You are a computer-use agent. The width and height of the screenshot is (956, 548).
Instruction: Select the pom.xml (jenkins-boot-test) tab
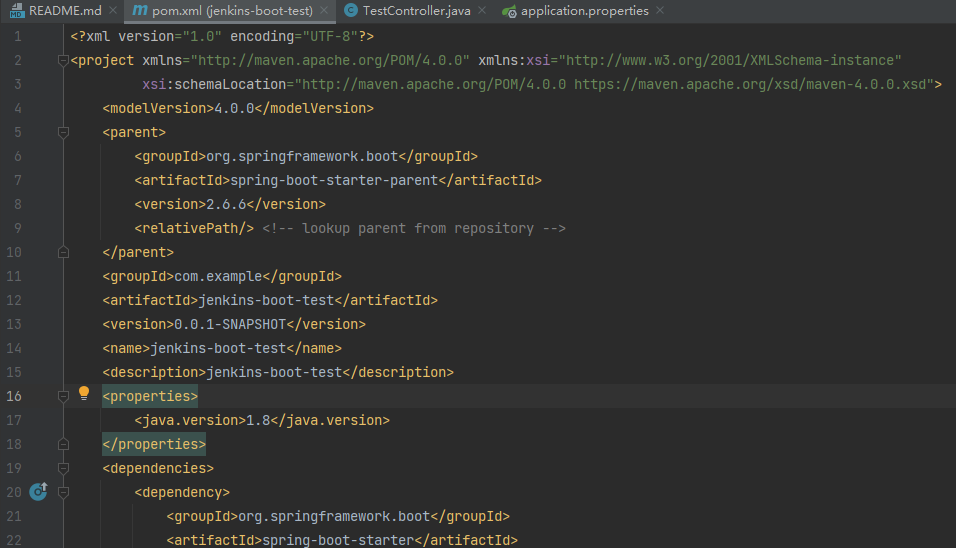pyautogui.click(x=232, y=11)
